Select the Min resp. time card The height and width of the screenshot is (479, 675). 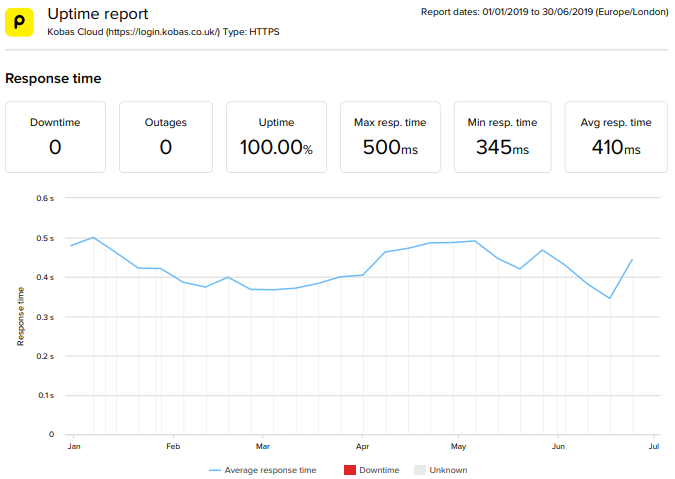502,137
